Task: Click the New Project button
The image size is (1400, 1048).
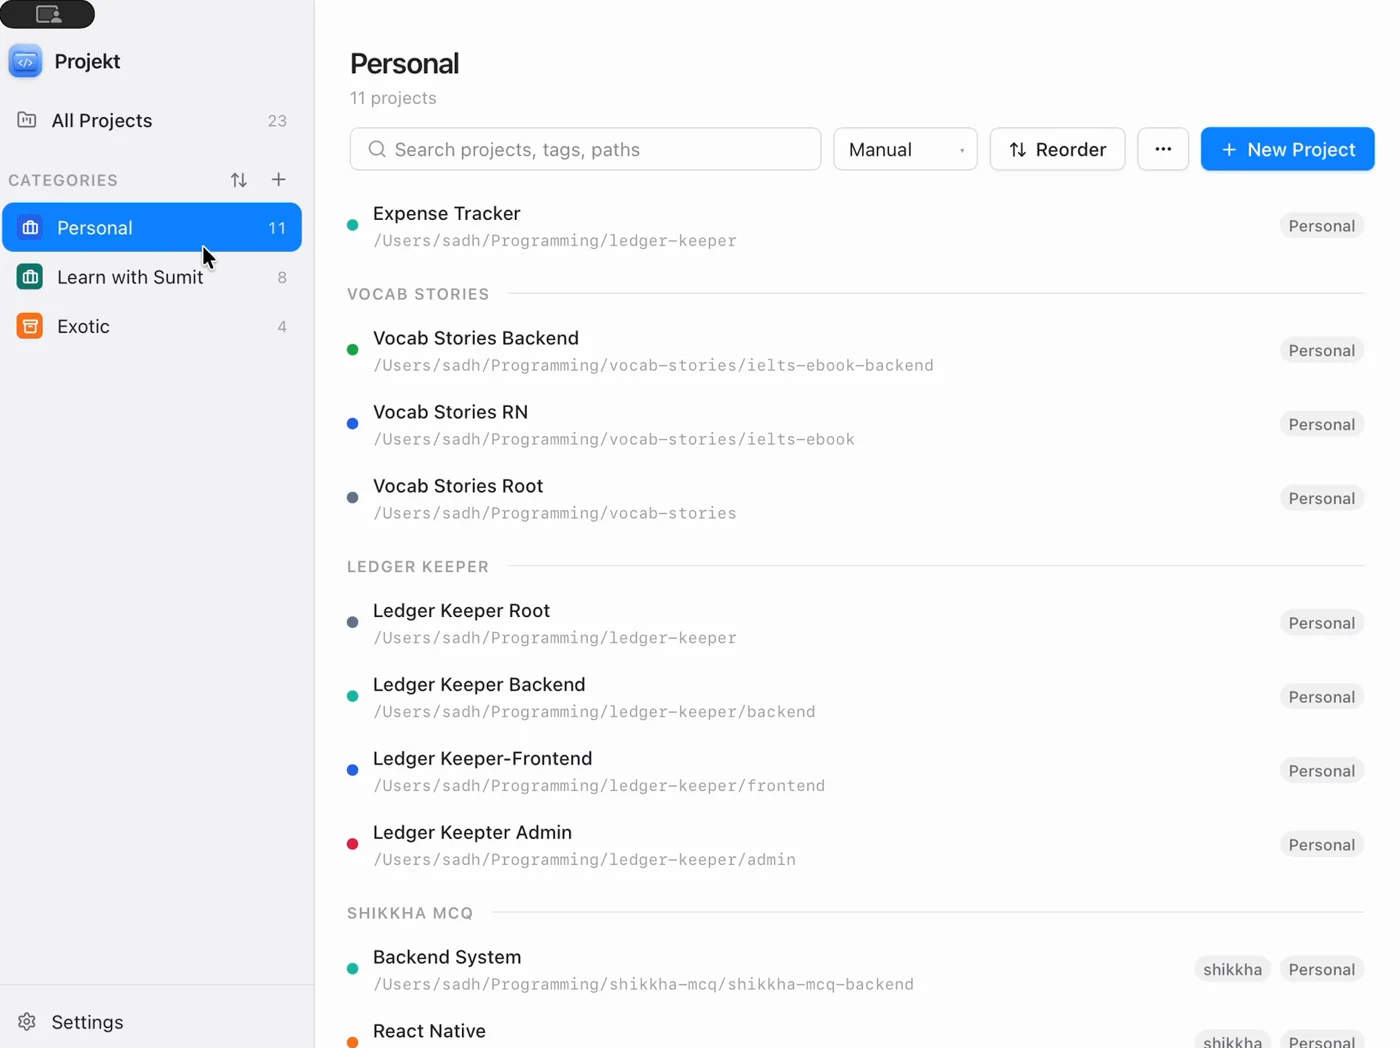Action: (1288, 149)
